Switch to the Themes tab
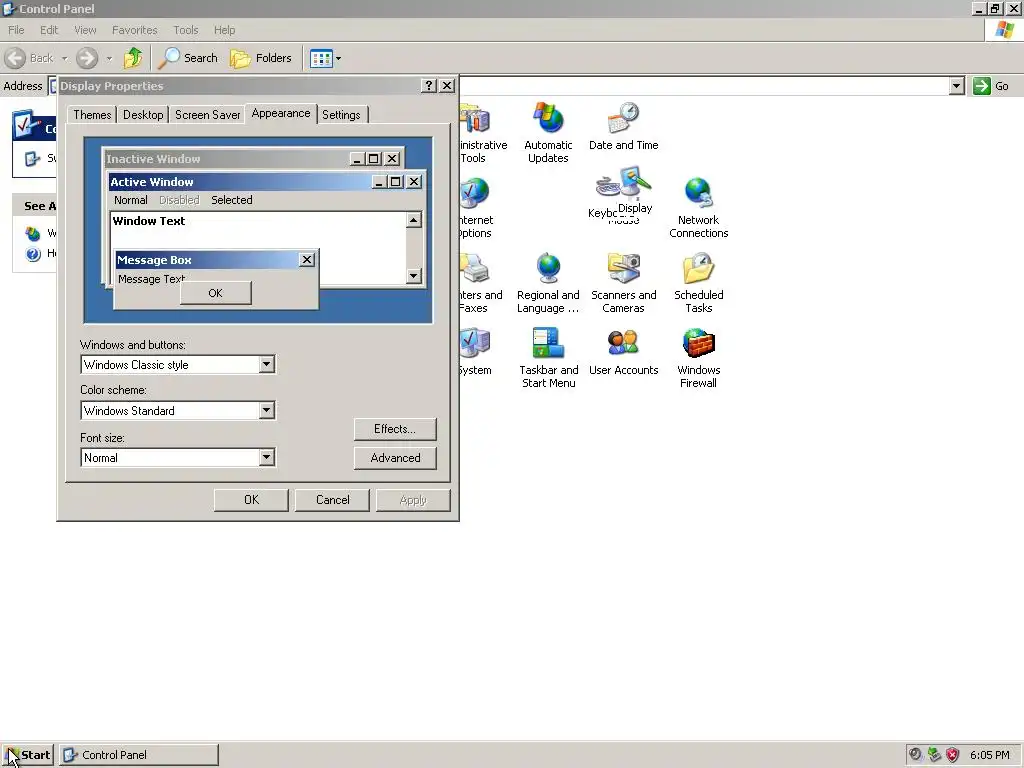The width and height of the screenshot is (1024, 768). pos(92,115)
